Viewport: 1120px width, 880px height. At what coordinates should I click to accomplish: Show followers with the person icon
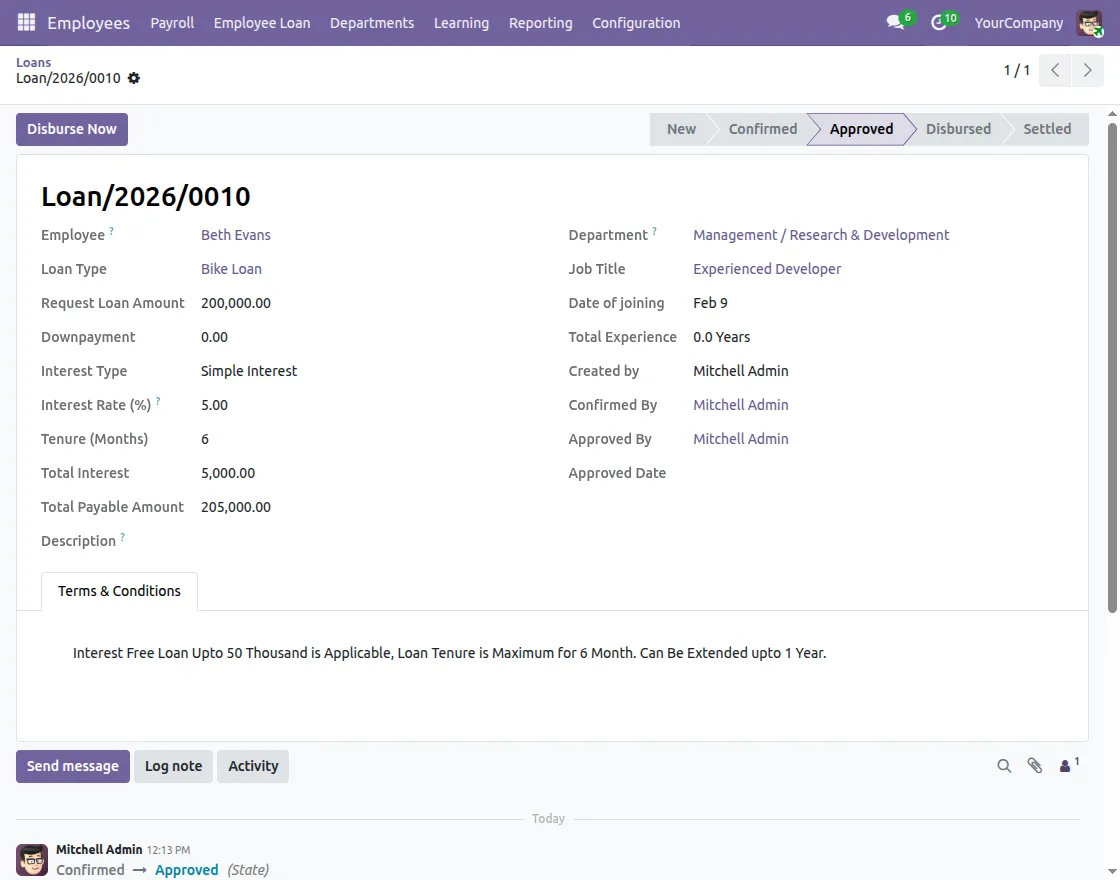point(1067,766)
